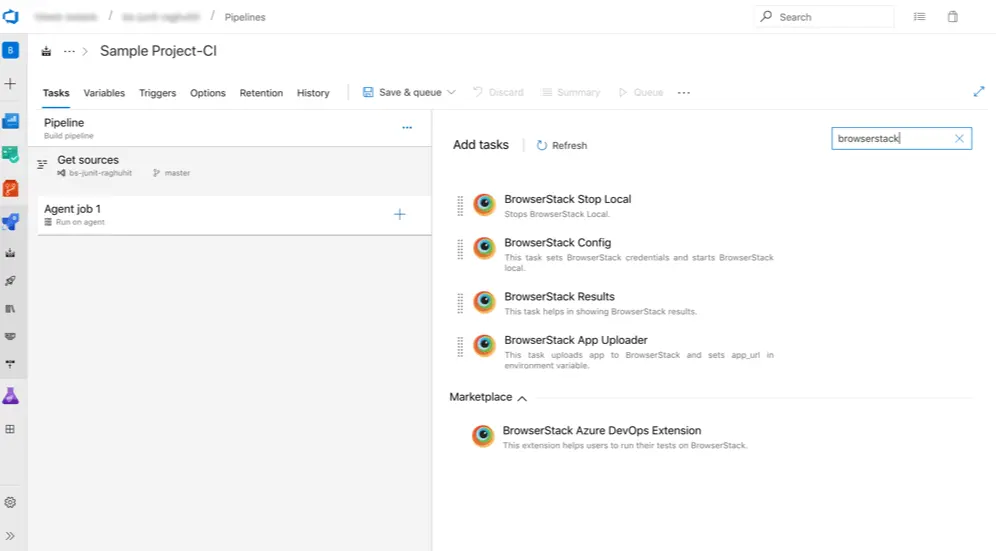Screen dimensions: 996x551
Task: Switch to the Triggers tab
Action: (157, 93)
